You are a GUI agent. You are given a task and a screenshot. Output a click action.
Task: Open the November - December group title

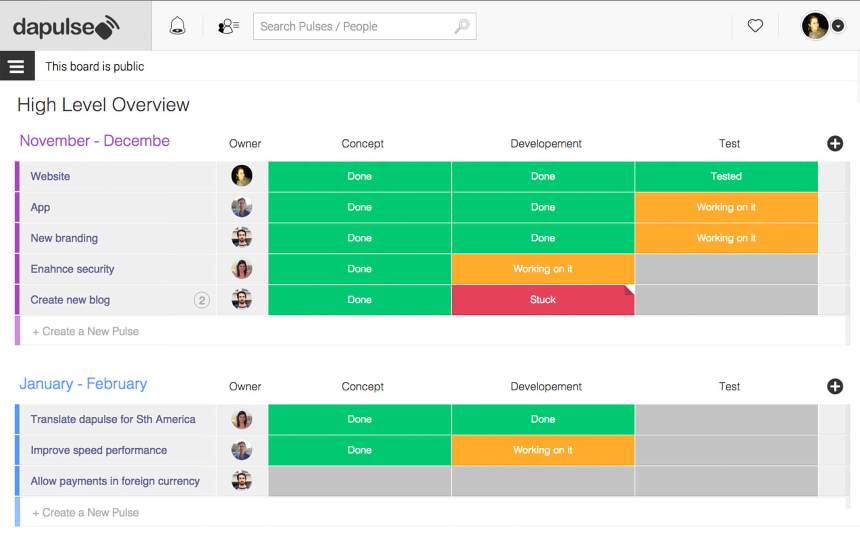click(95, 141)
